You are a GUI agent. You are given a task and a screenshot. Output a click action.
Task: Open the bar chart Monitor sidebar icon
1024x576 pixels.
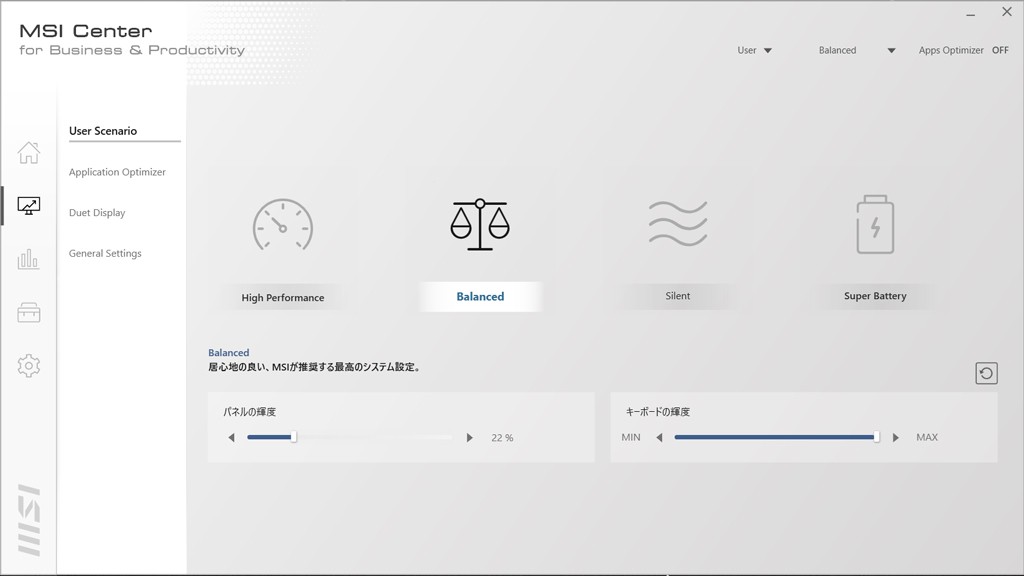[29, 259]
